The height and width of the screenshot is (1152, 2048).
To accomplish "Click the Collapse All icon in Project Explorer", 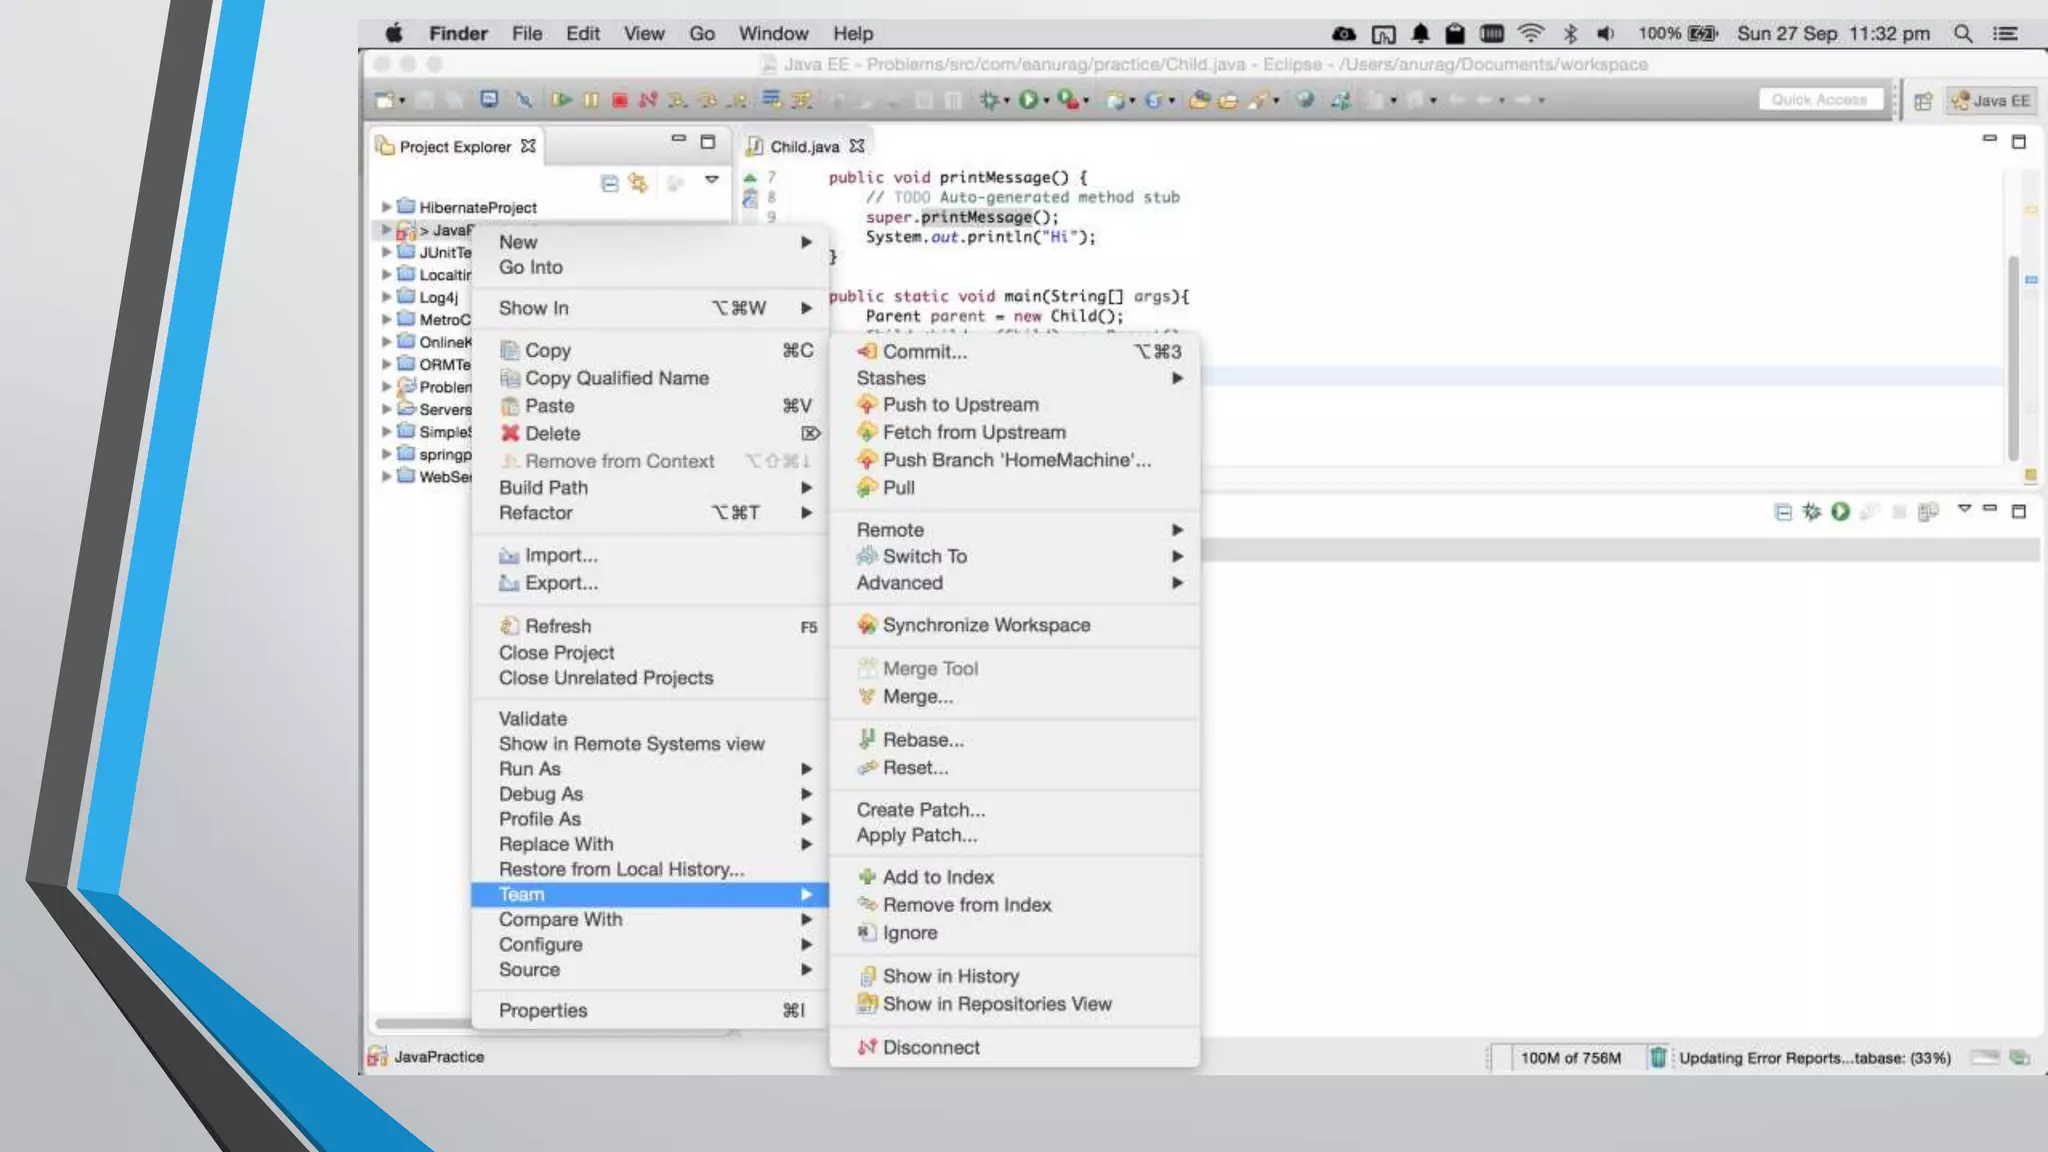I will 609,183.
